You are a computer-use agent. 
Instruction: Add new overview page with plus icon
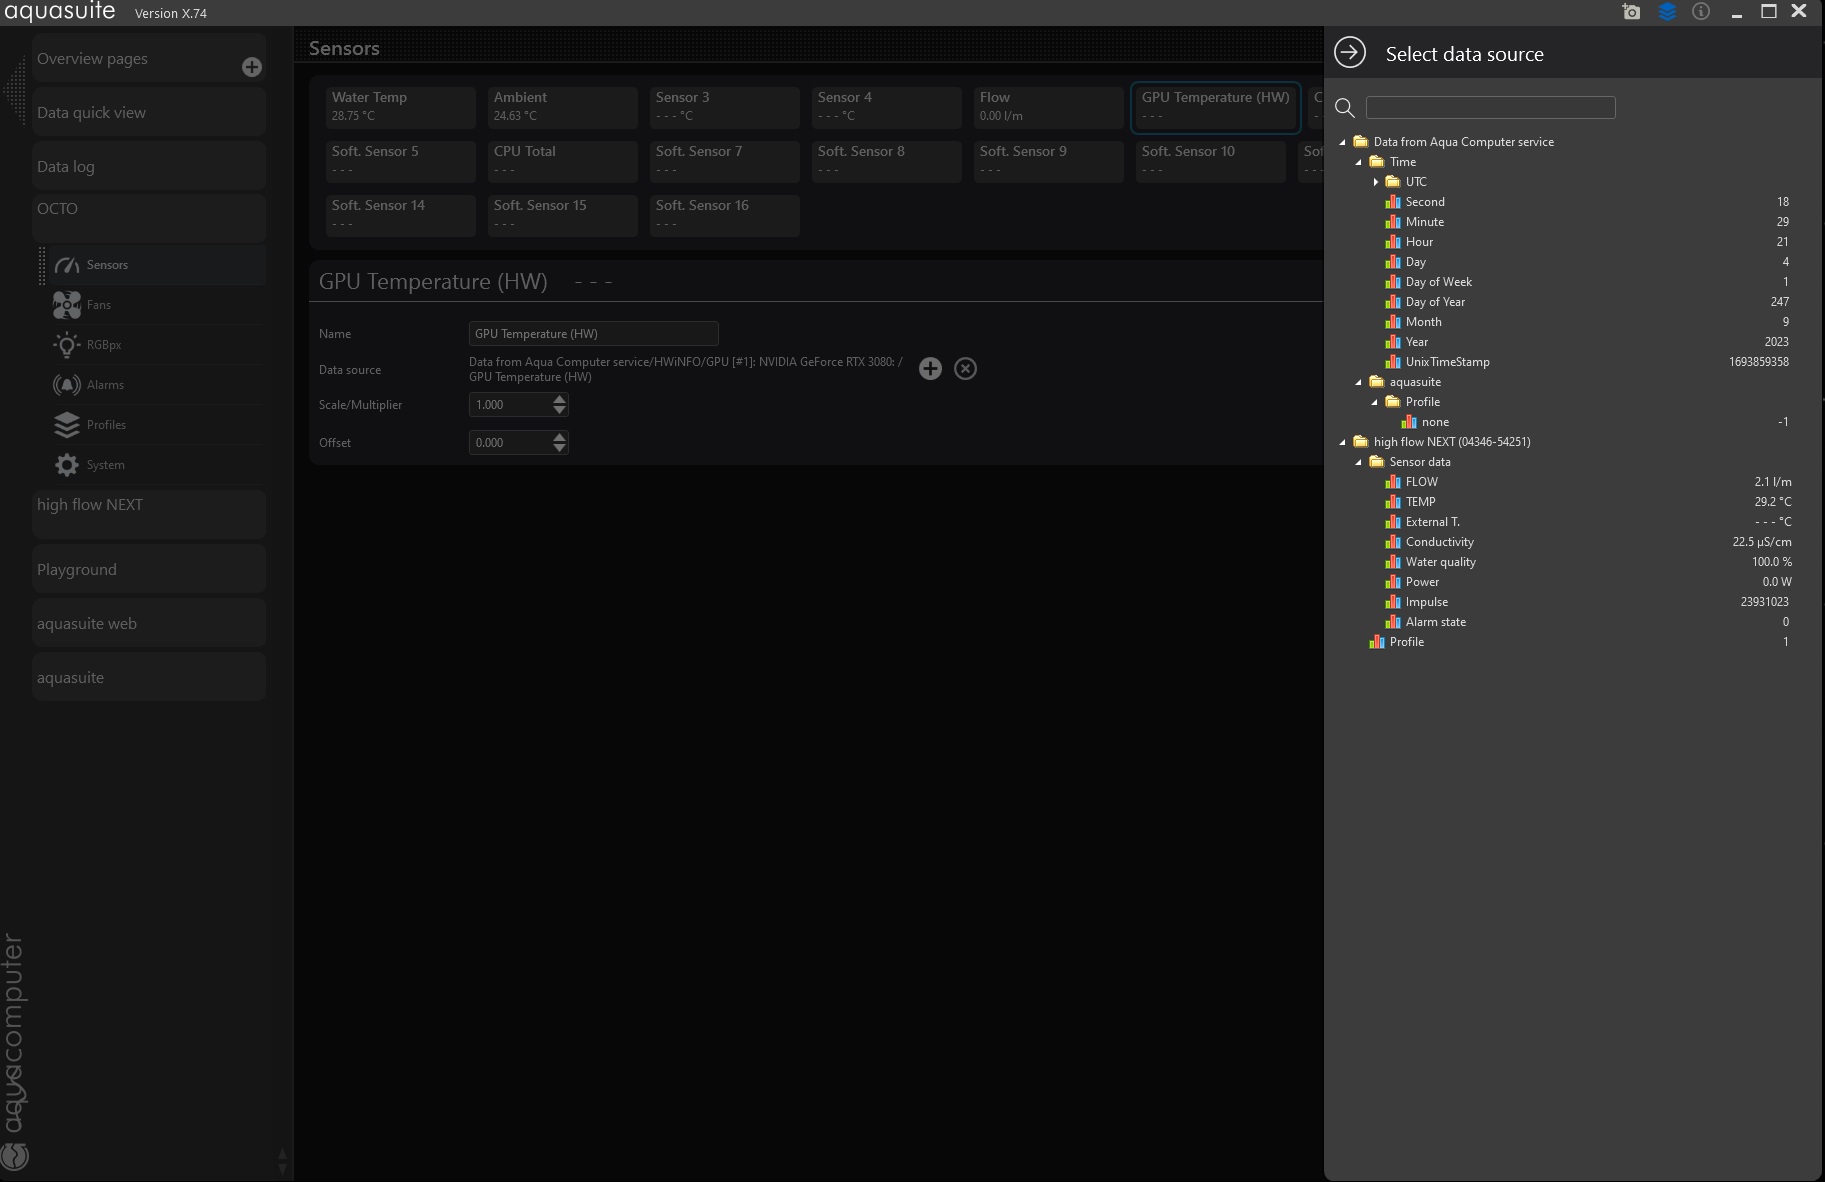[252, 67]
